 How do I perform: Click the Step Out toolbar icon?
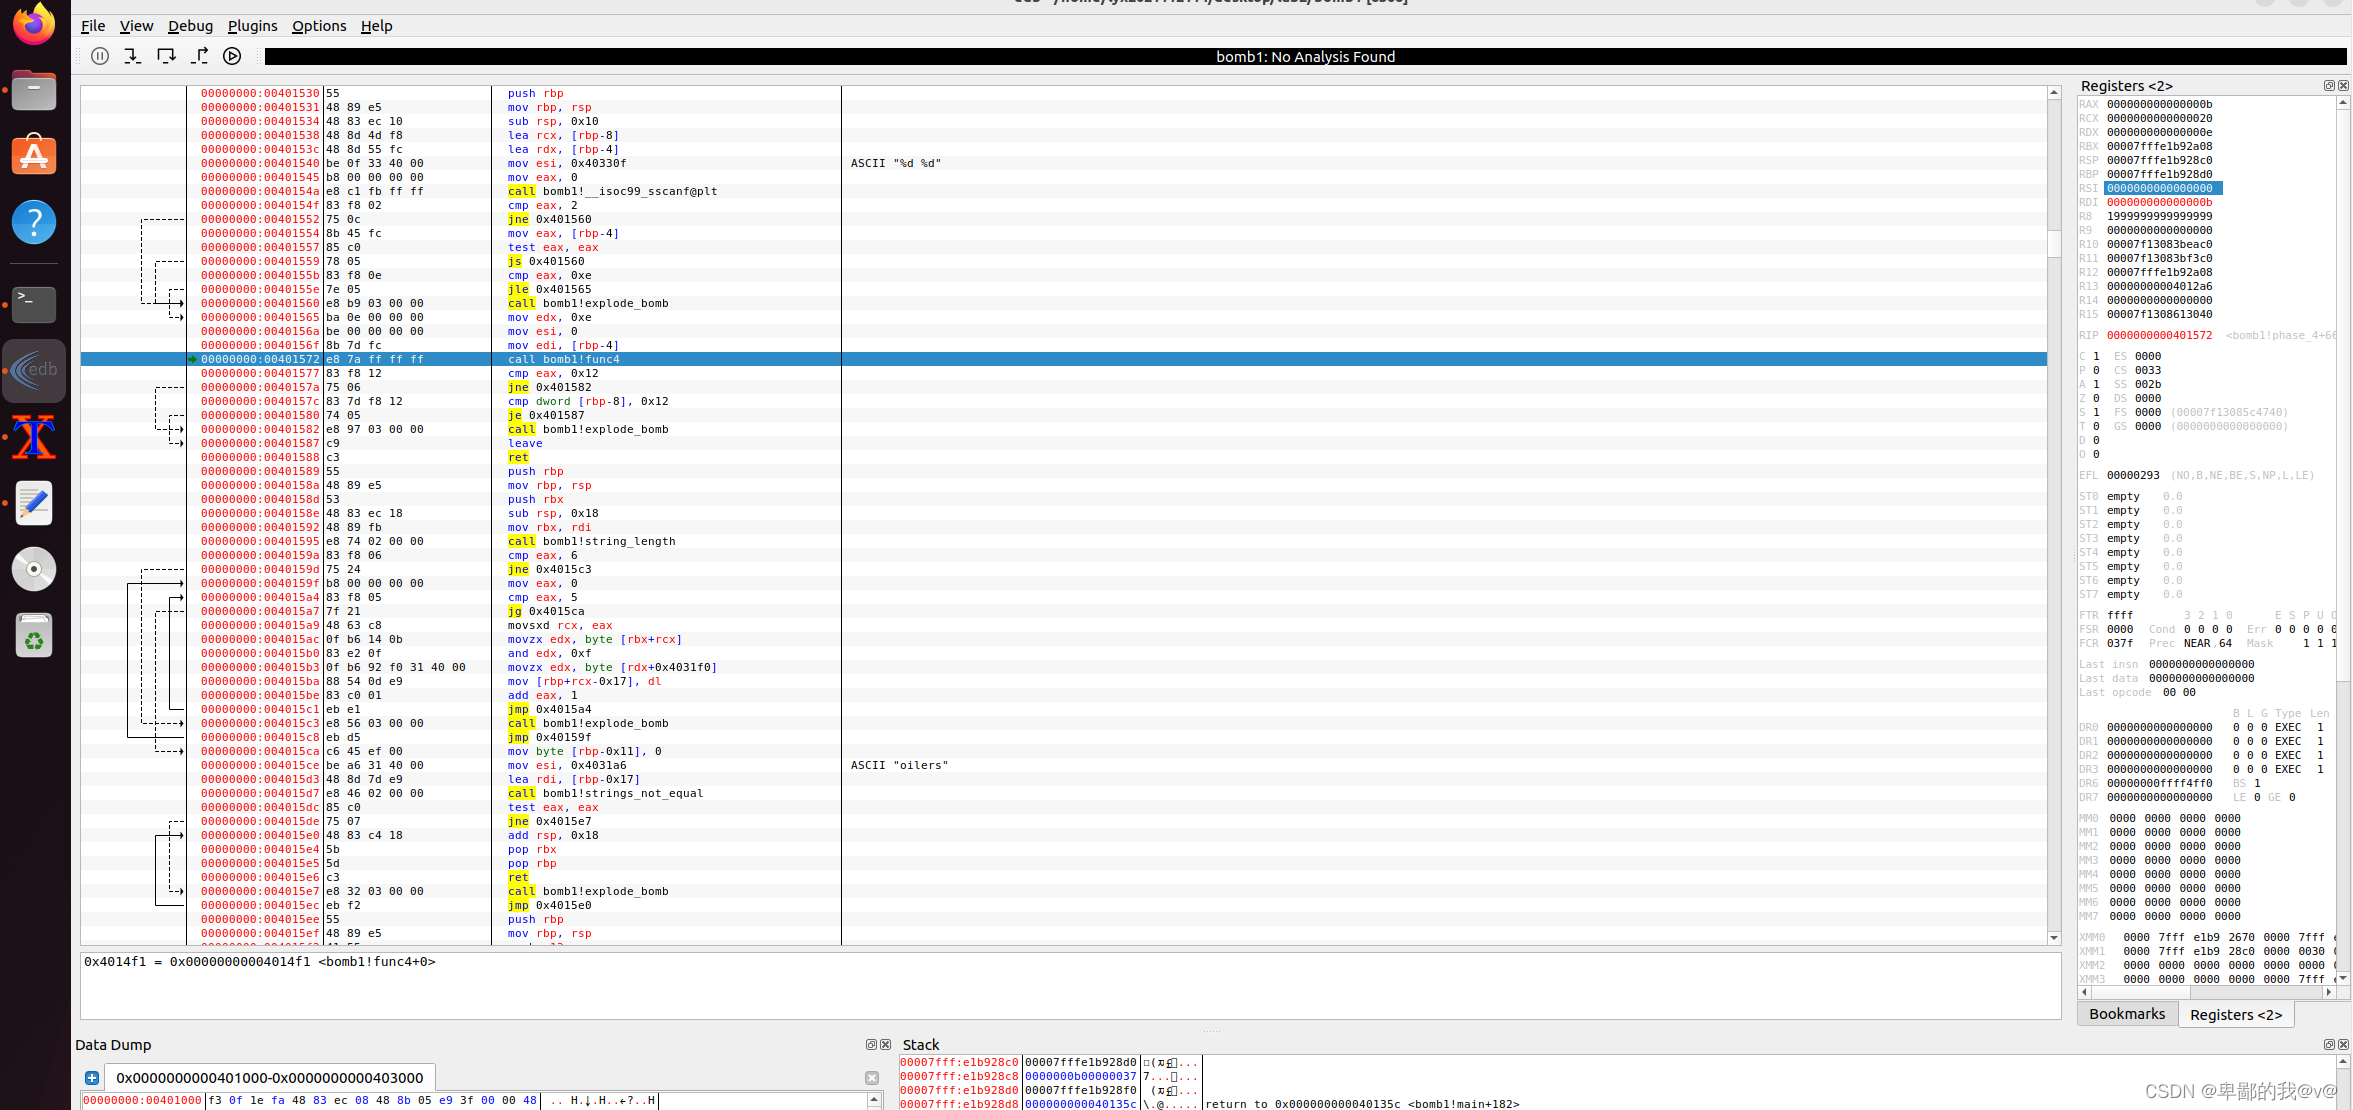tap(199, 56)
